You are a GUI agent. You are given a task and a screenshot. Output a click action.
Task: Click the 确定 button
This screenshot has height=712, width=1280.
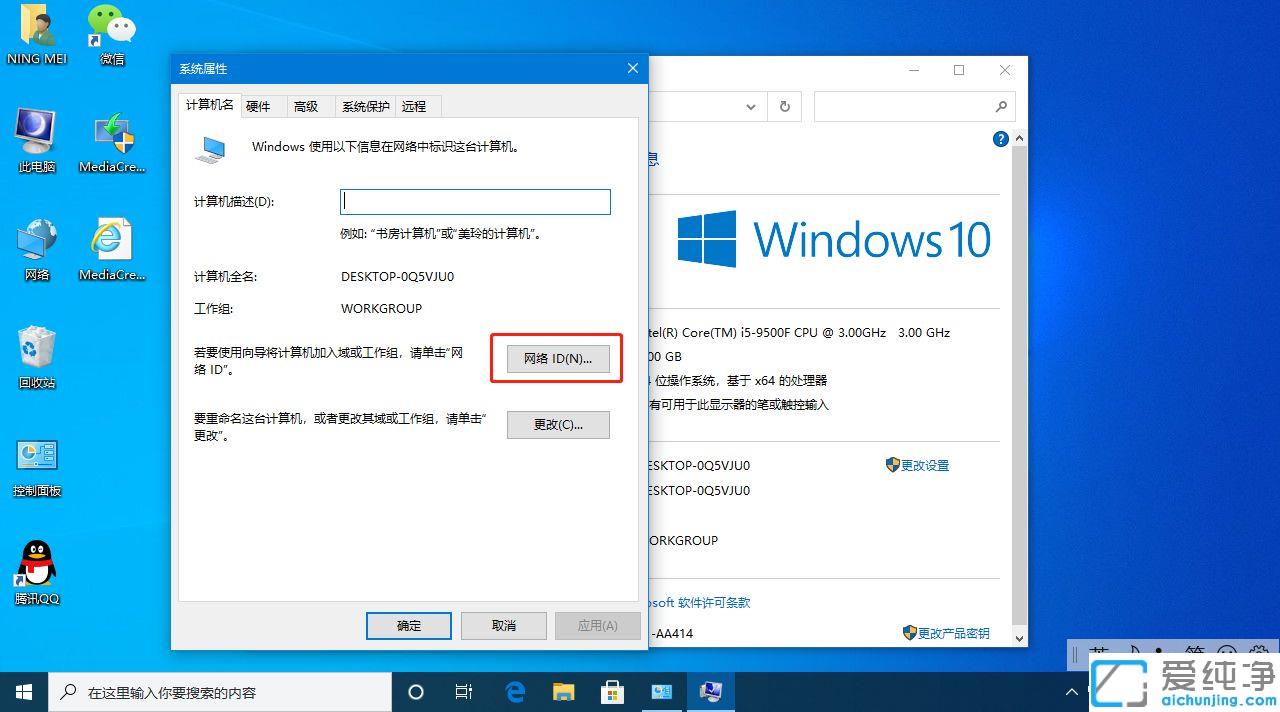pyautogui.click(x=408, y=625)
